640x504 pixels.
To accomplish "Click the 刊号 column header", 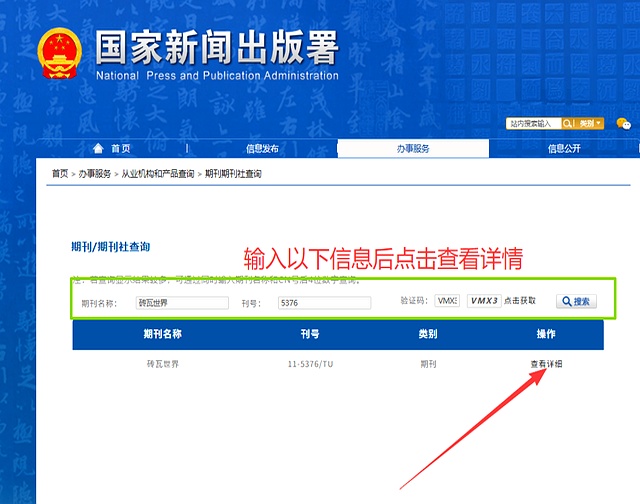I will pos(310,334).
